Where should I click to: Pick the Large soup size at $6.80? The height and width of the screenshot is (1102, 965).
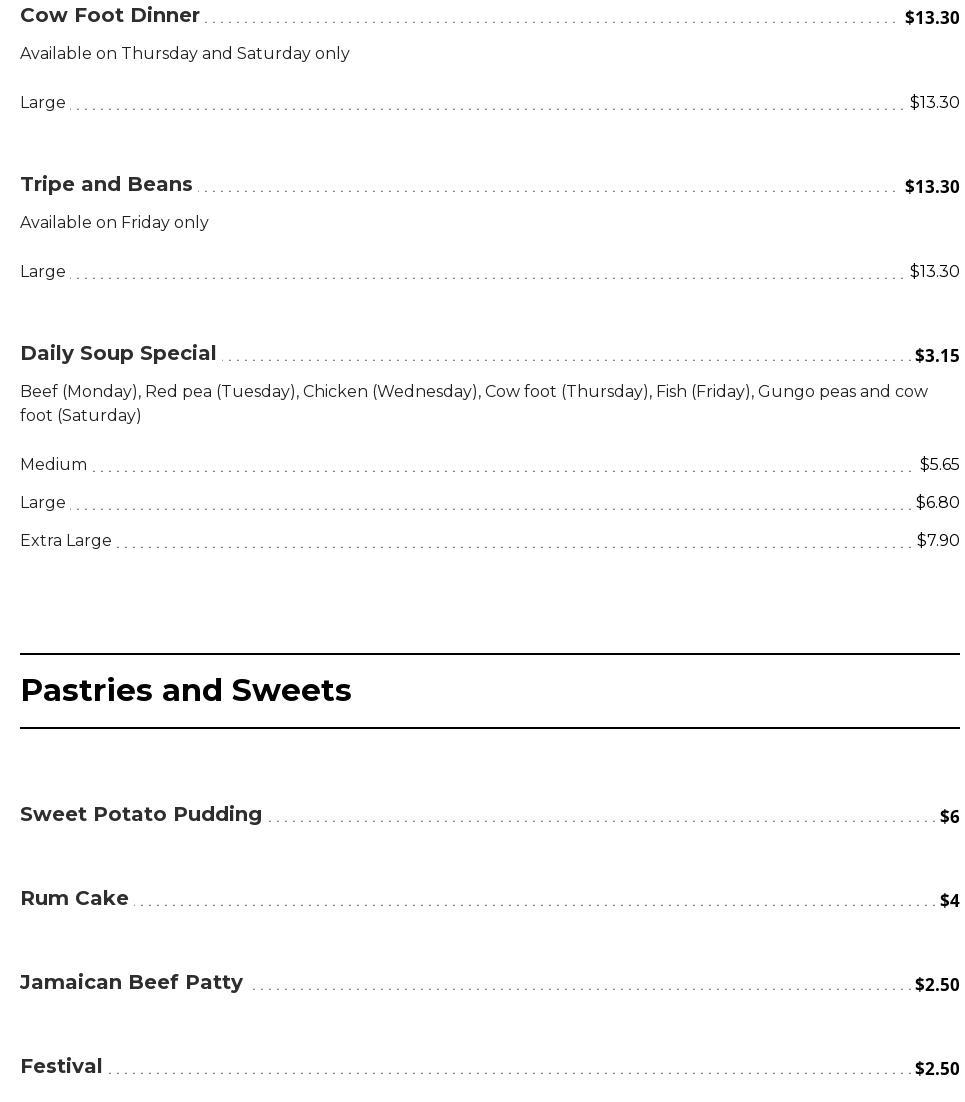coord(43,503)
